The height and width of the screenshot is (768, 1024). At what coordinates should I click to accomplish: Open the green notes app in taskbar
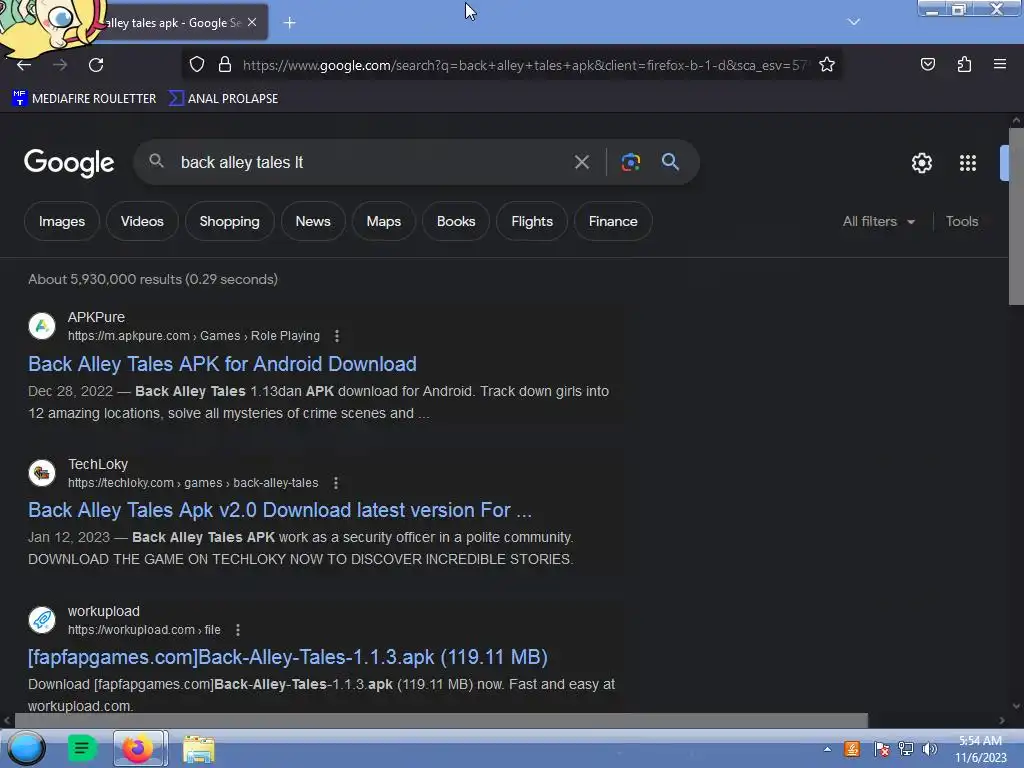(82, 748)
